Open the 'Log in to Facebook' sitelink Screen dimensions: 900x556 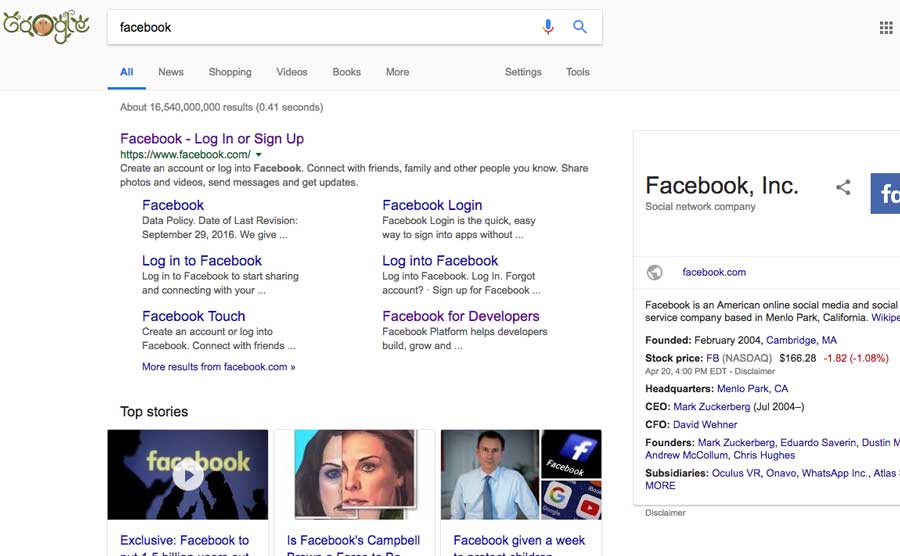tap(202, 260)
